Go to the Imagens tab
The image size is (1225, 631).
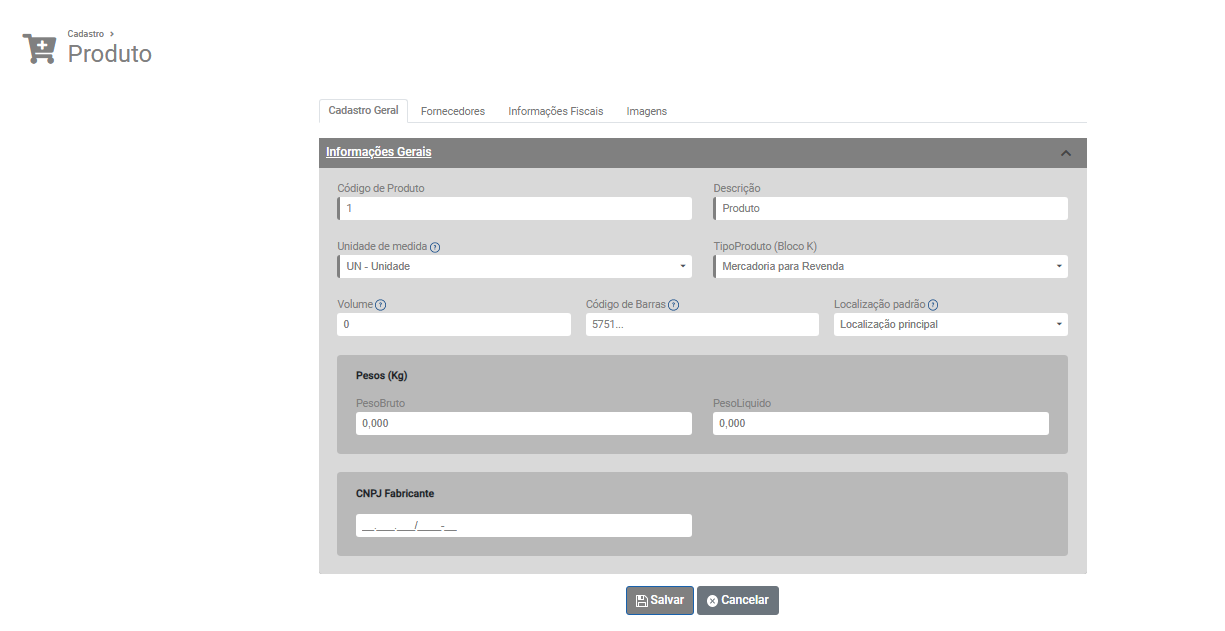[646, 112]
